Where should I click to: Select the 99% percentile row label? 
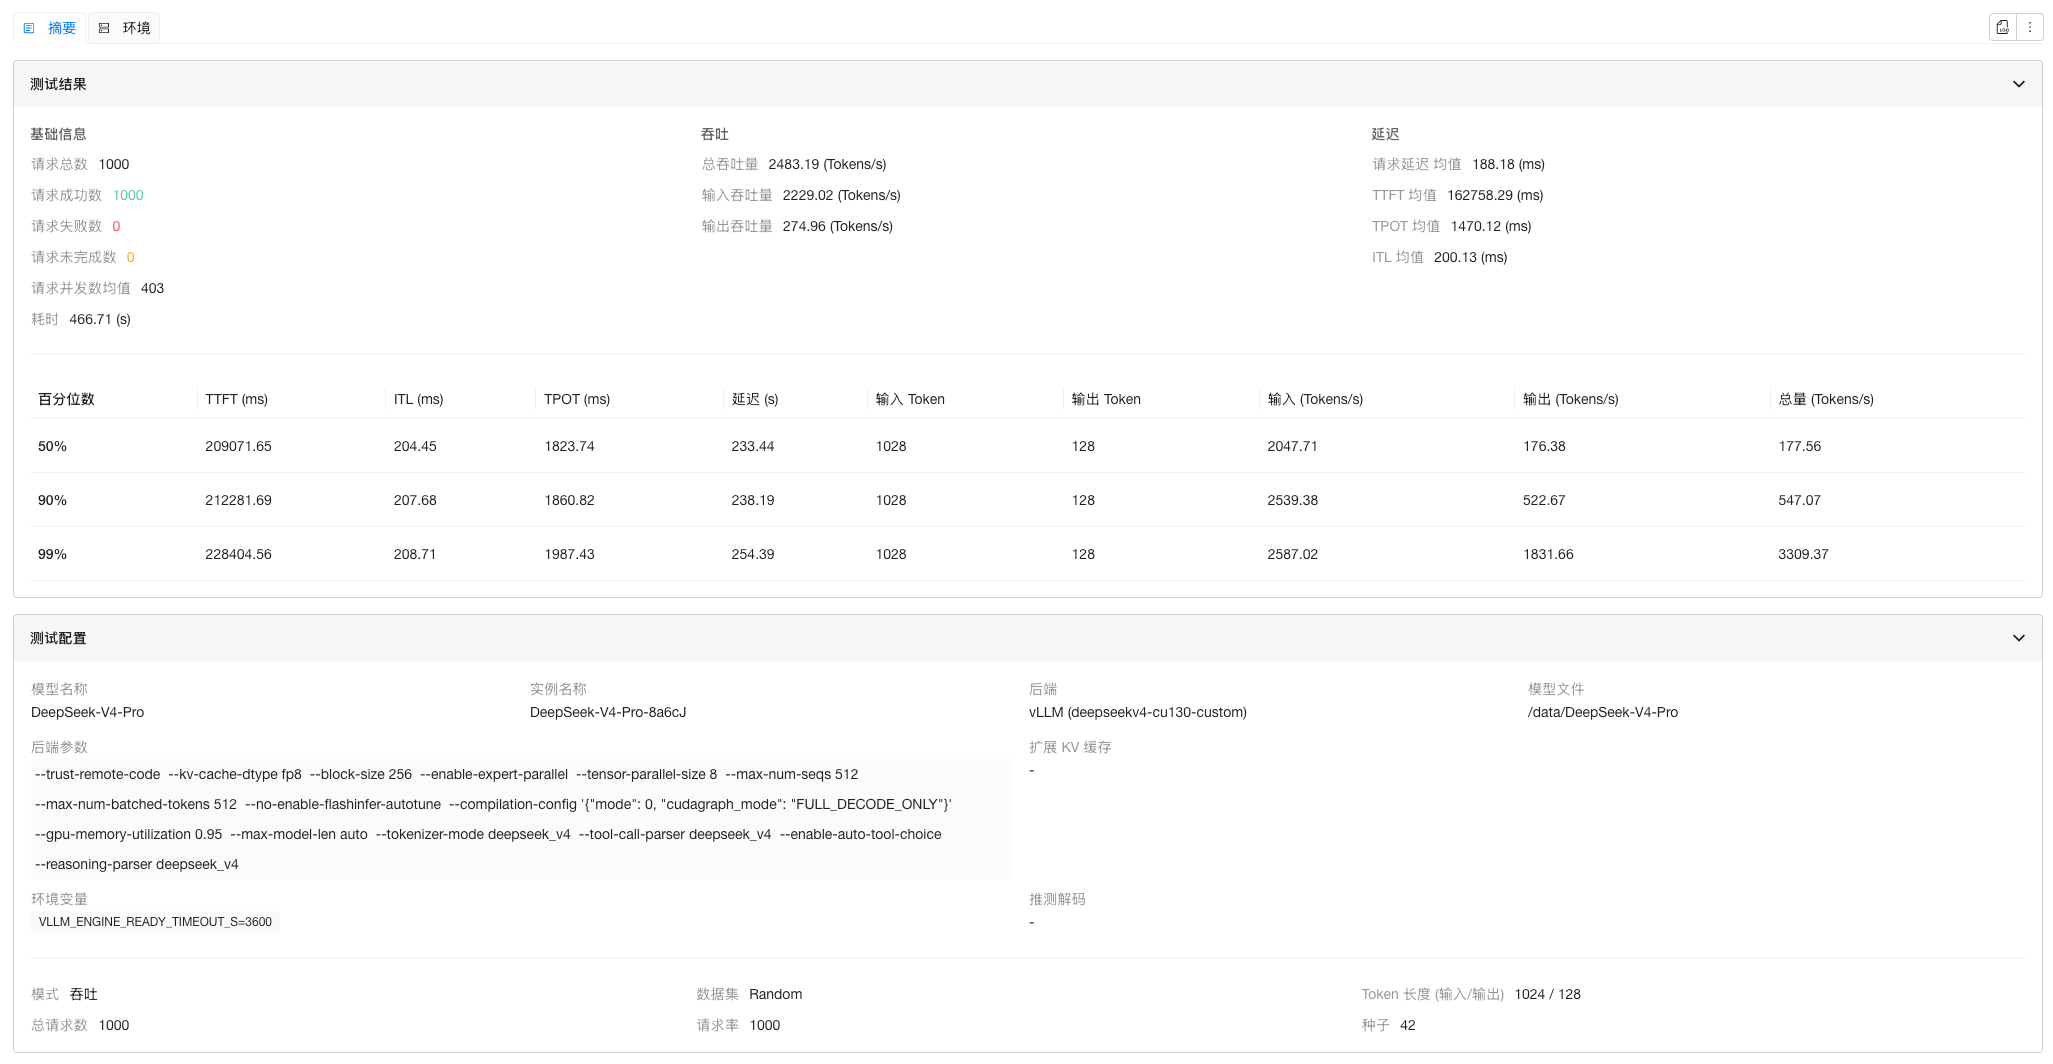click(52, 554)
